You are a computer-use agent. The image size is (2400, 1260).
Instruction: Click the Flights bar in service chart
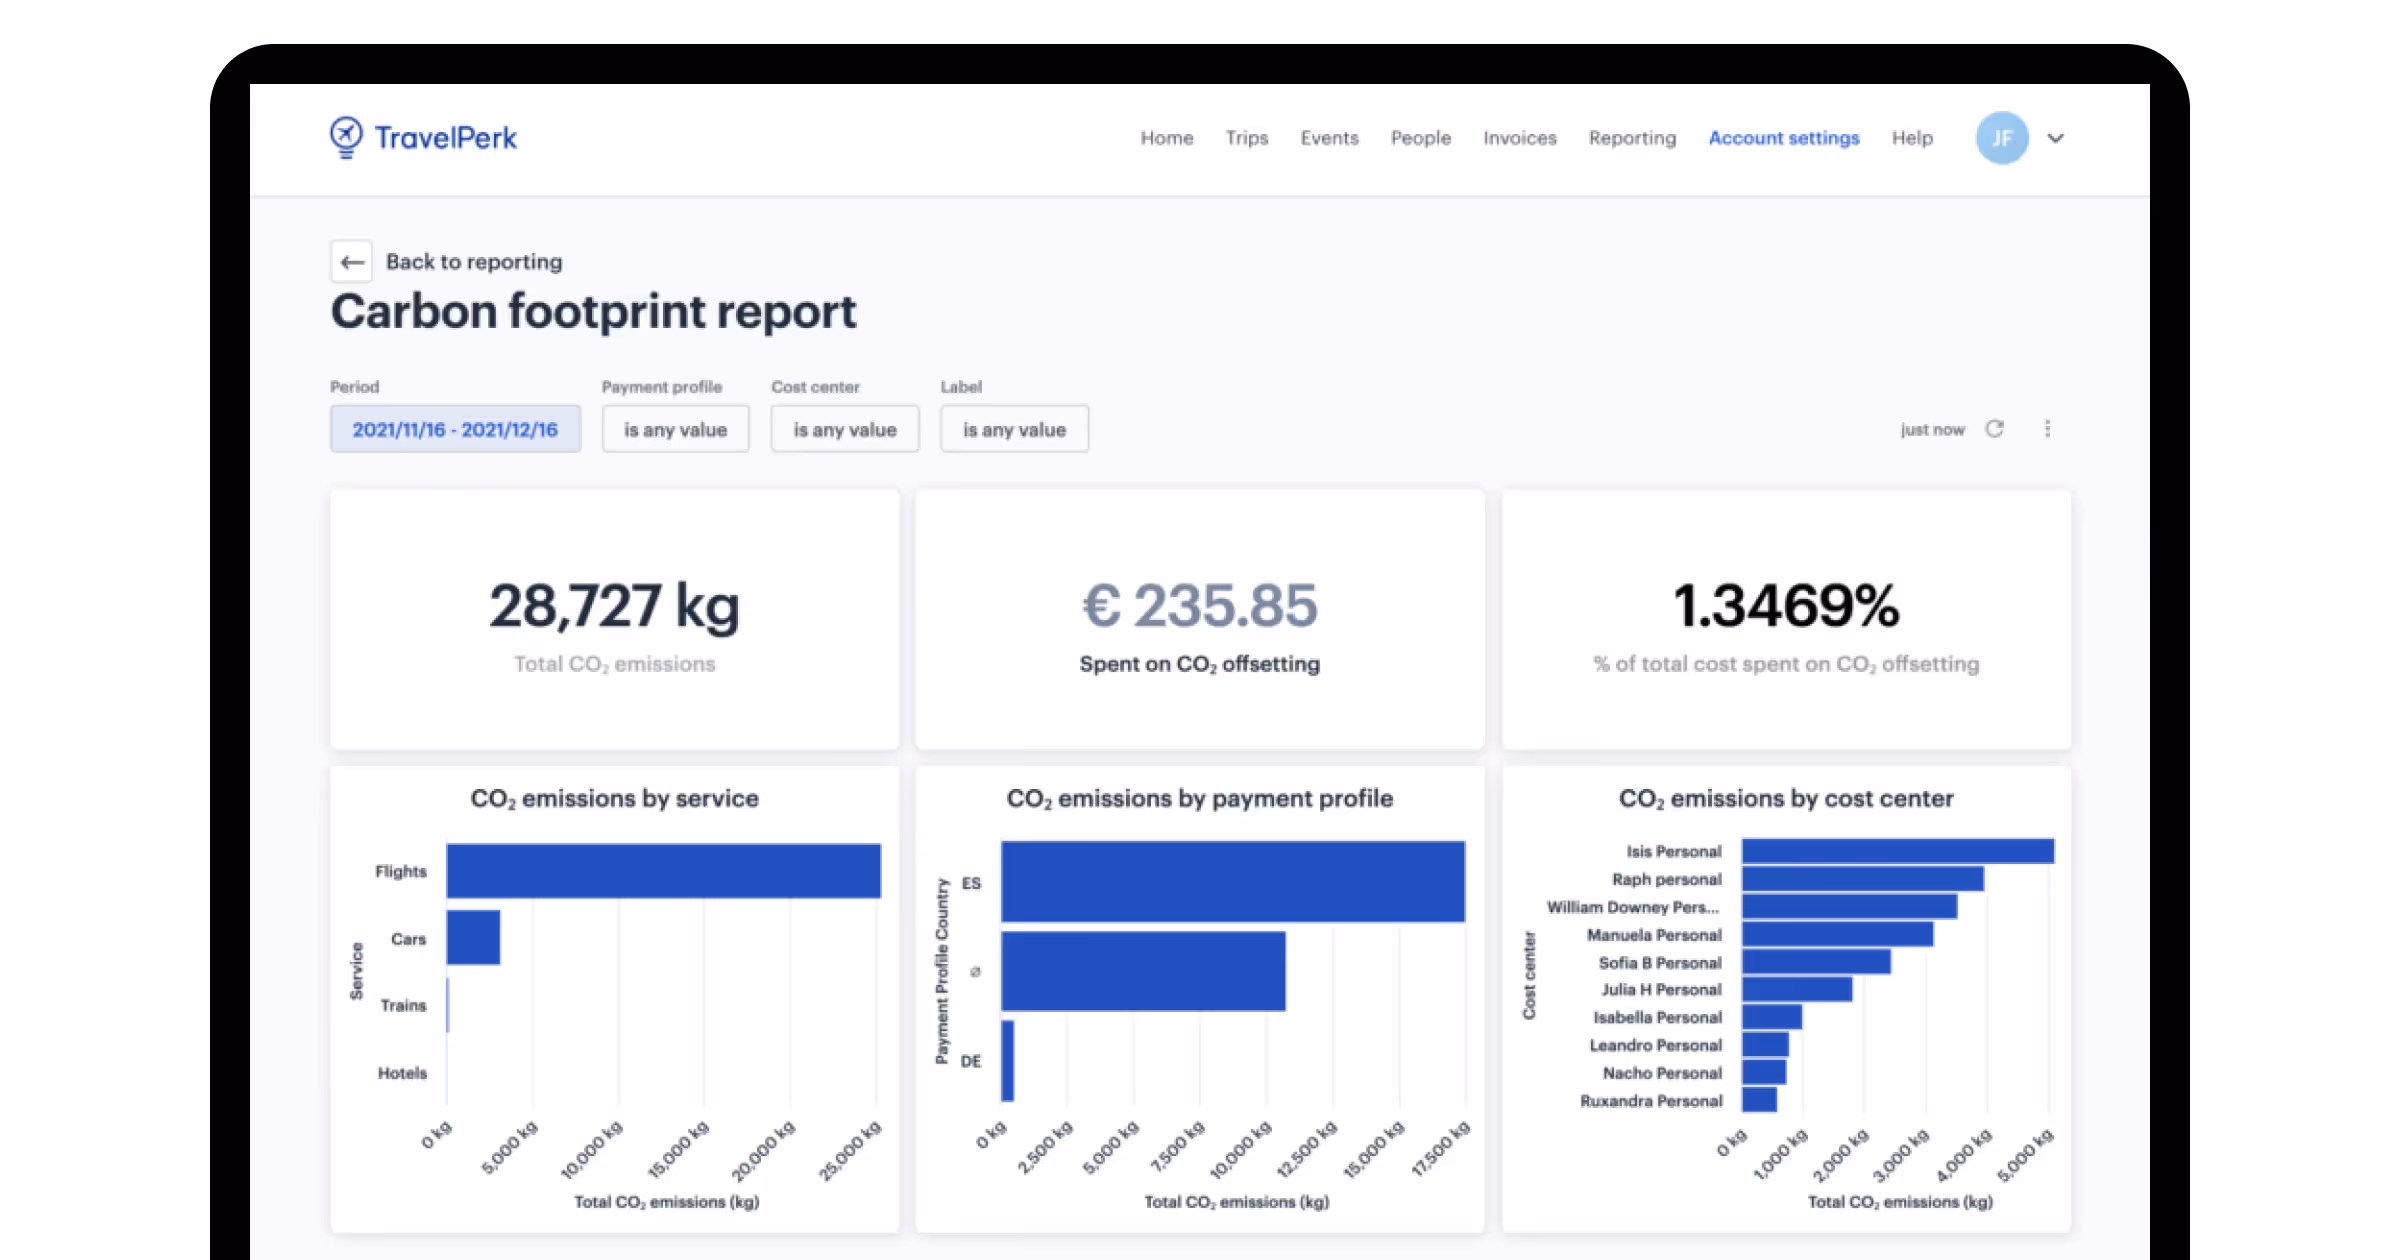(x=663, y=871)
